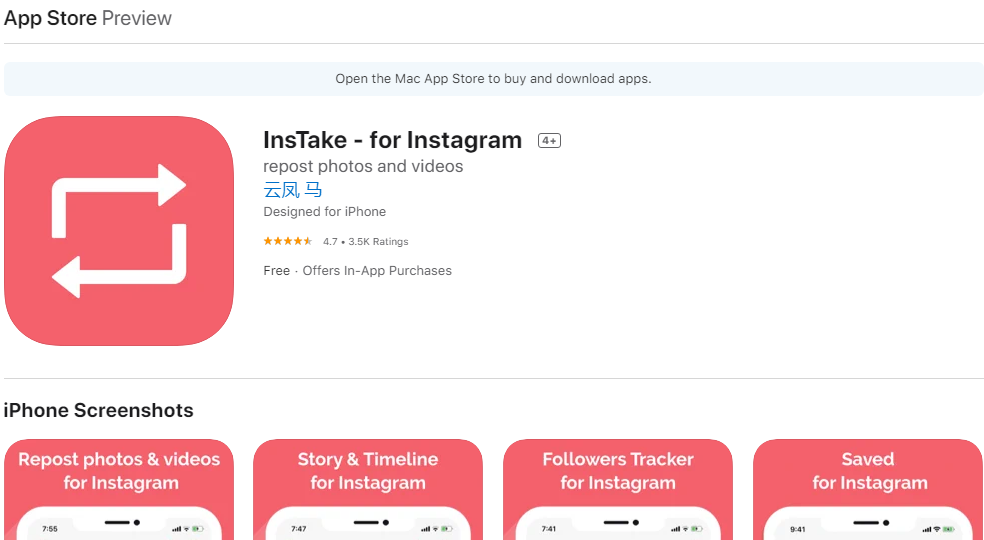Click Offers In-App Purchases text

tap(377, 271)
